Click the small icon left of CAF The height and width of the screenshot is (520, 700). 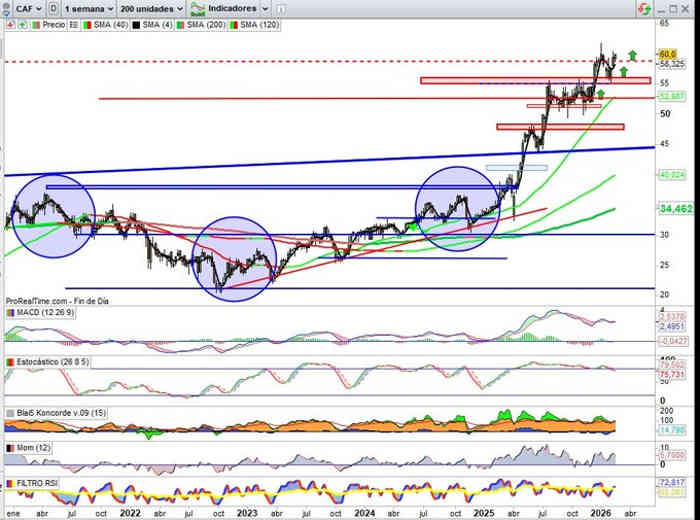pos(8,7)
